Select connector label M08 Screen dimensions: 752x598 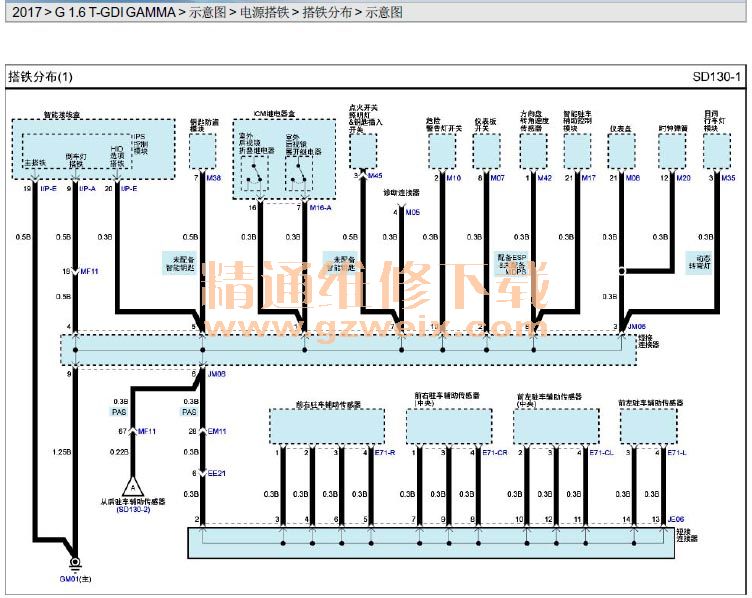[633, 178]
